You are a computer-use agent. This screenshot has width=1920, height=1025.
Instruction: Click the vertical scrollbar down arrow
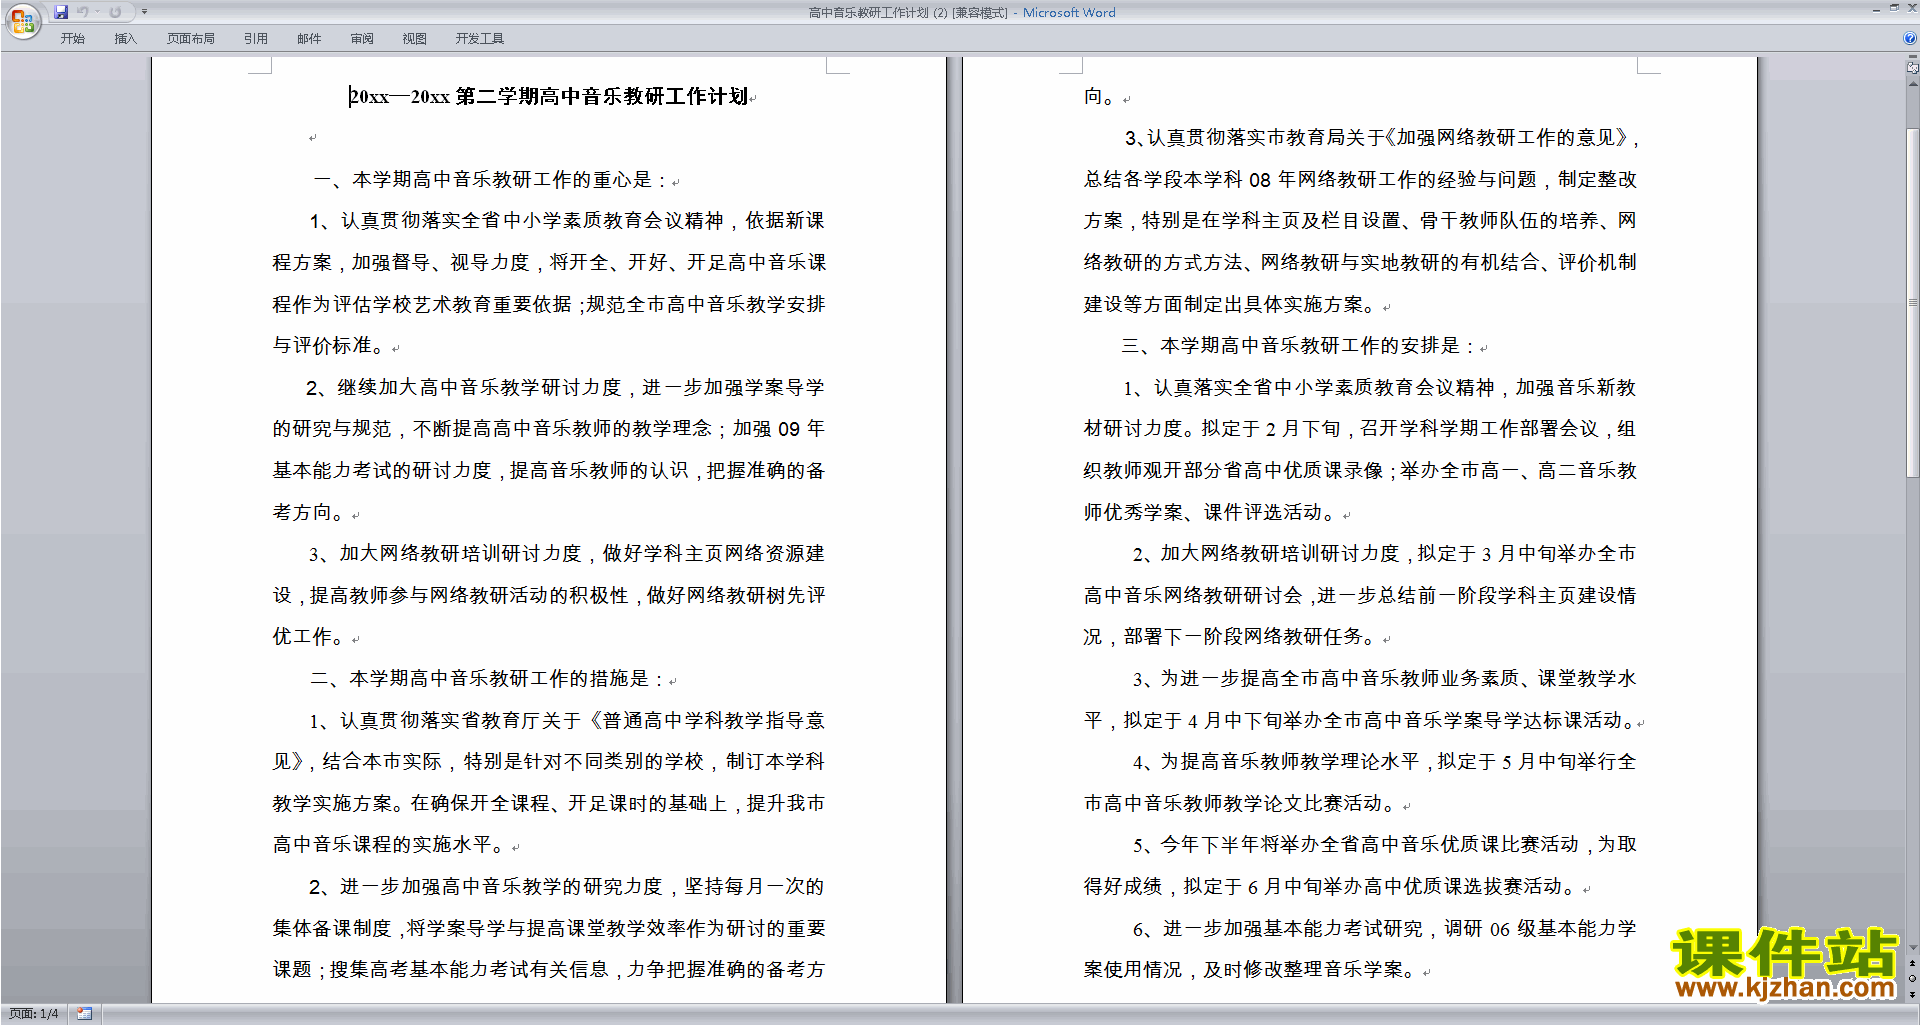point(1912,948)
